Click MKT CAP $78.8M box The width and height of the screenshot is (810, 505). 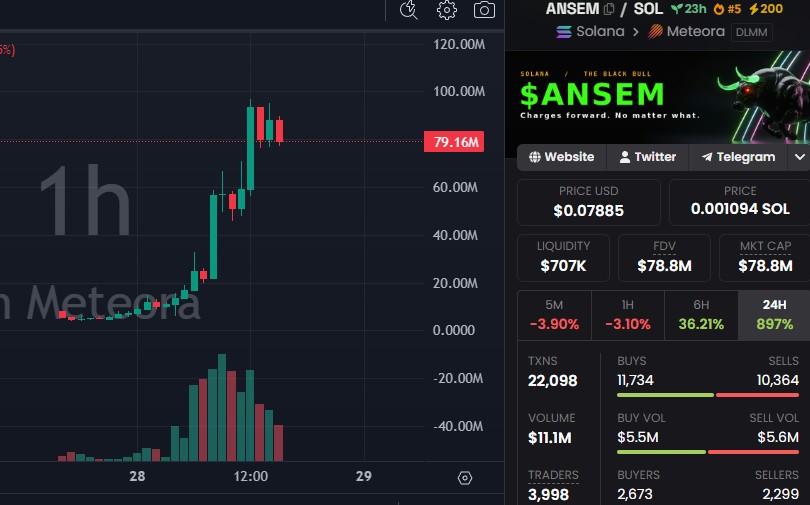(x=765, y=258)
